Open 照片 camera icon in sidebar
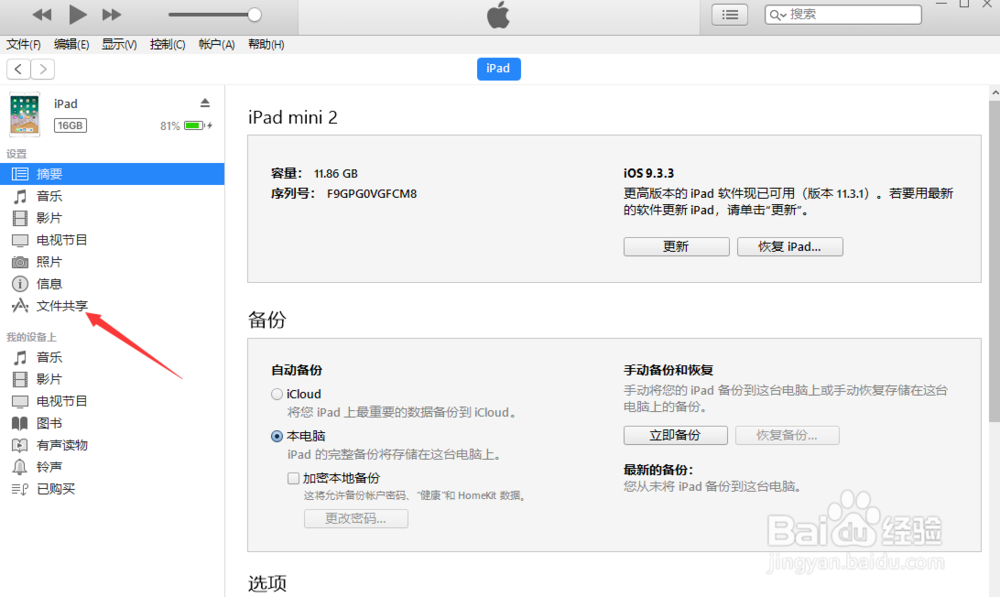This screenshot has height=597, width=1000. click(20, 262)
